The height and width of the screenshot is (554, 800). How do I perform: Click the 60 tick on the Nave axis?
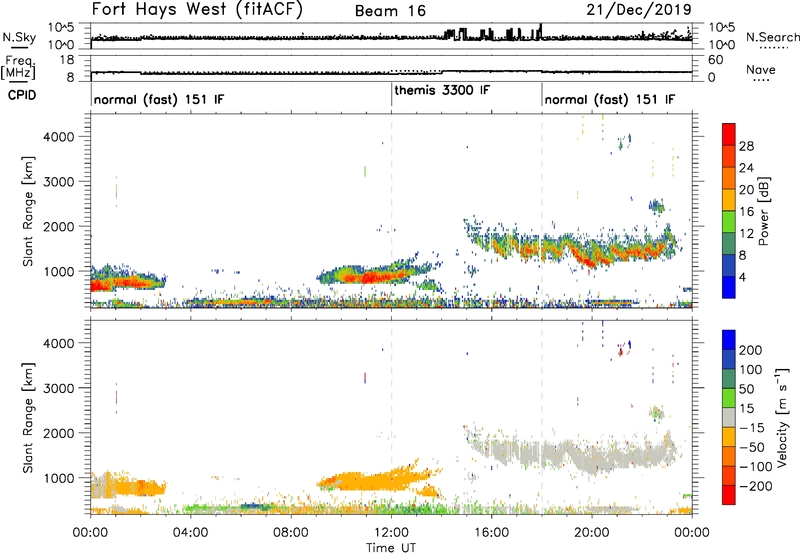point(715,60)
